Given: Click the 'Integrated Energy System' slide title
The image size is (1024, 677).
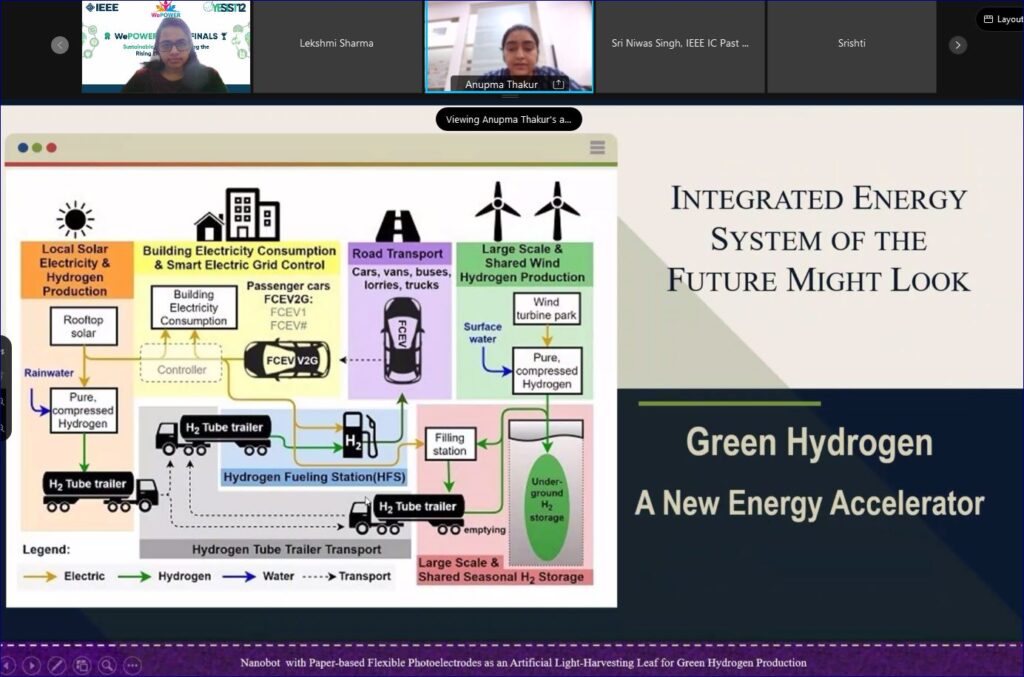Looking at the screenshot, I should [819, 240].
